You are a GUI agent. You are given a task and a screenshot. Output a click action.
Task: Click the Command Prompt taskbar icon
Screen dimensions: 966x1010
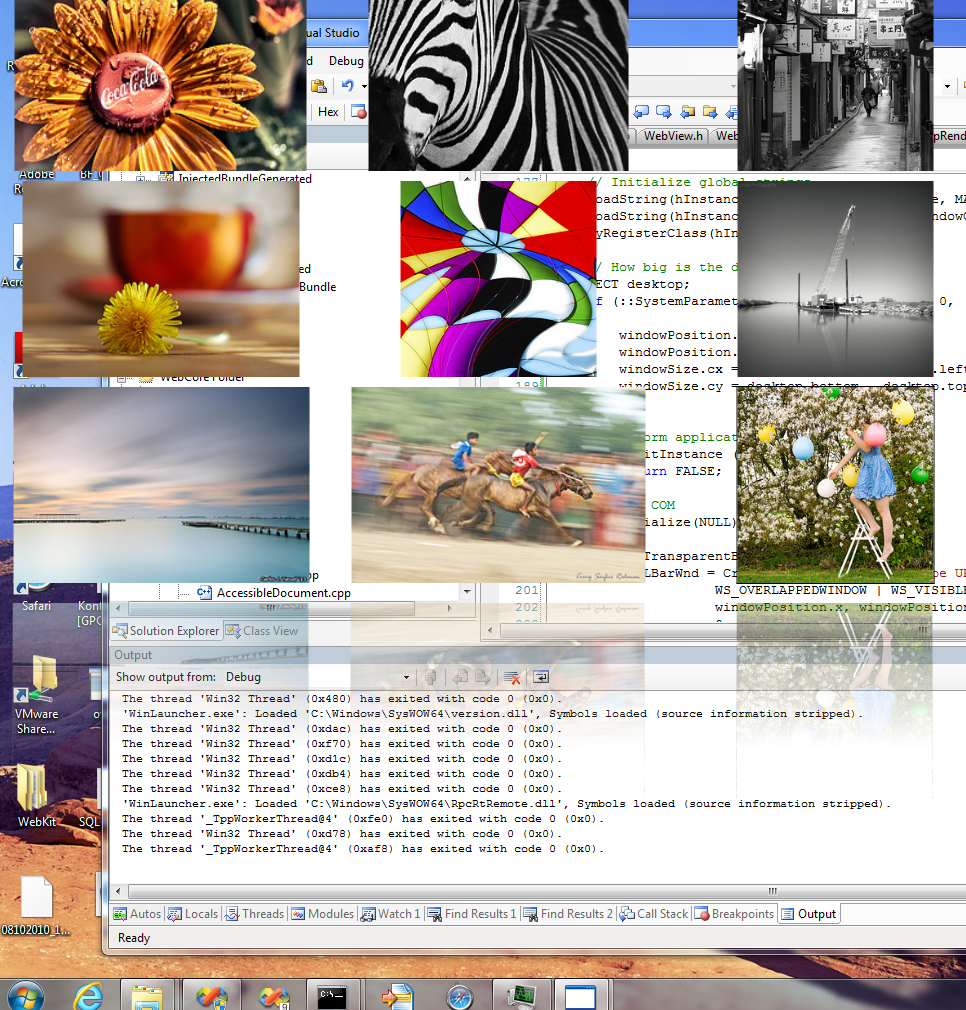[333, 996]
